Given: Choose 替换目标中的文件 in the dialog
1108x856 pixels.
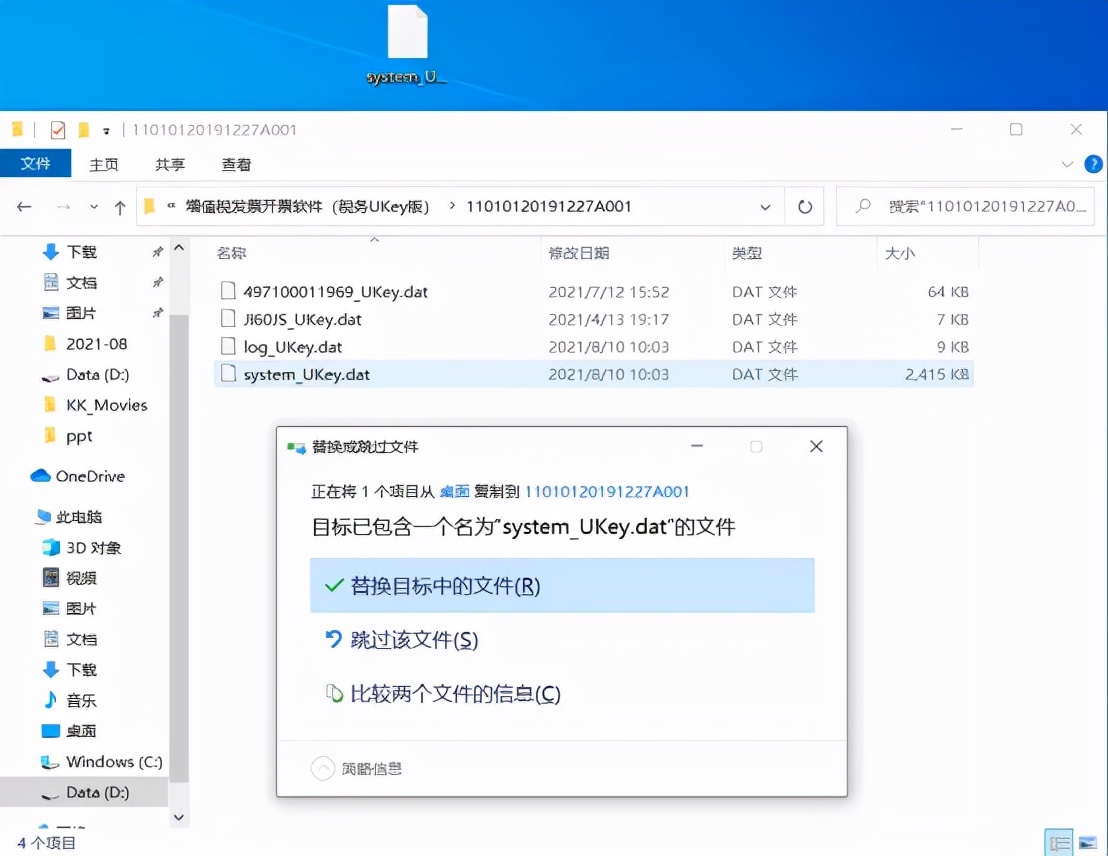Looking at the screenshot, I should [x=446, y=586].
